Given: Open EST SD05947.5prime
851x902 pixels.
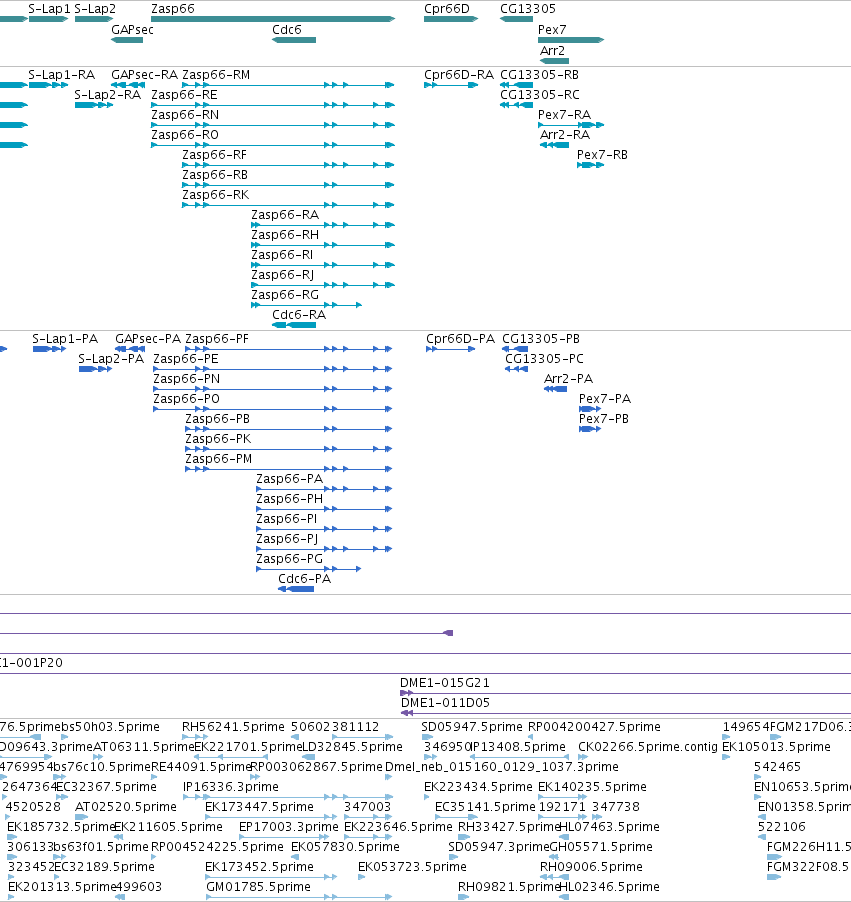Looking at the screenshot, I should 471,727.
